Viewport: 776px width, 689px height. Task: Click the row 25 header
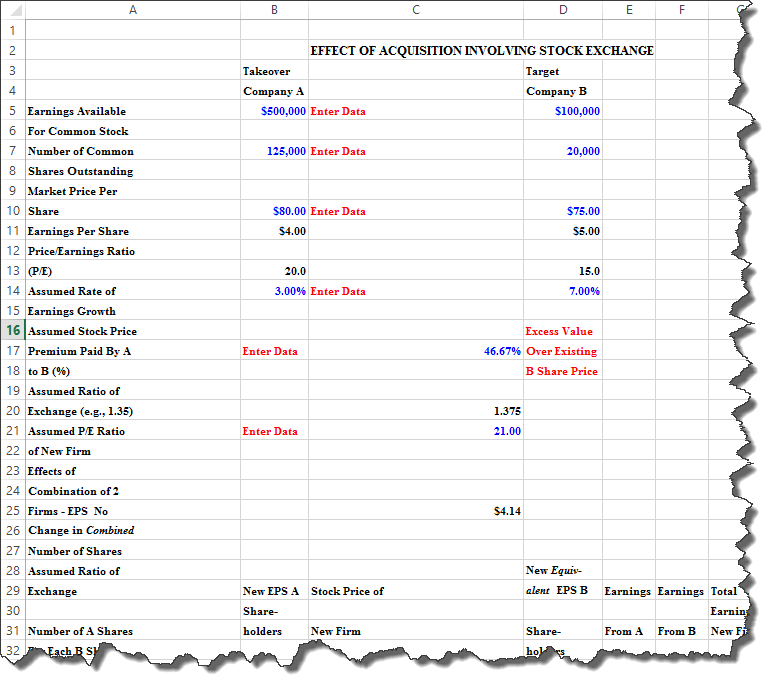(x=12, y=511)
